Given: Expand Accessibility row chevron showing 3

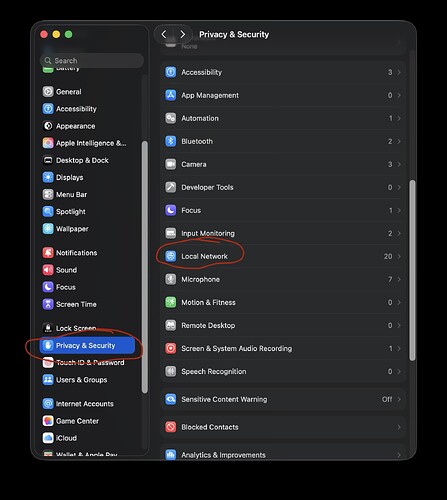Looking at the screenshot, I should click(399, 72).
